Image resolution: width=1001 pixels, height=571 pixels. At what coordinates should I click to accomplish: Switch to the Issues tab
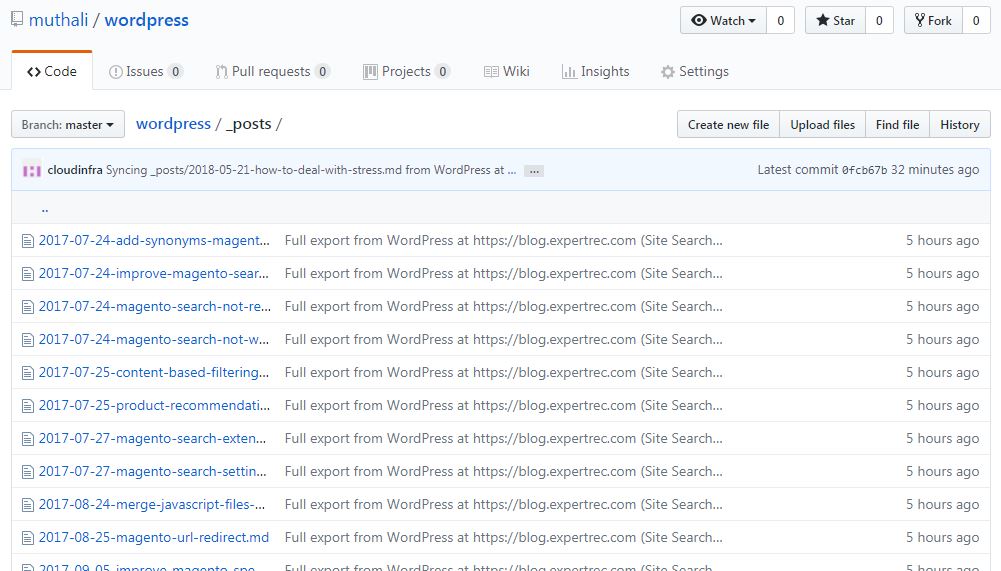point(146,72)
